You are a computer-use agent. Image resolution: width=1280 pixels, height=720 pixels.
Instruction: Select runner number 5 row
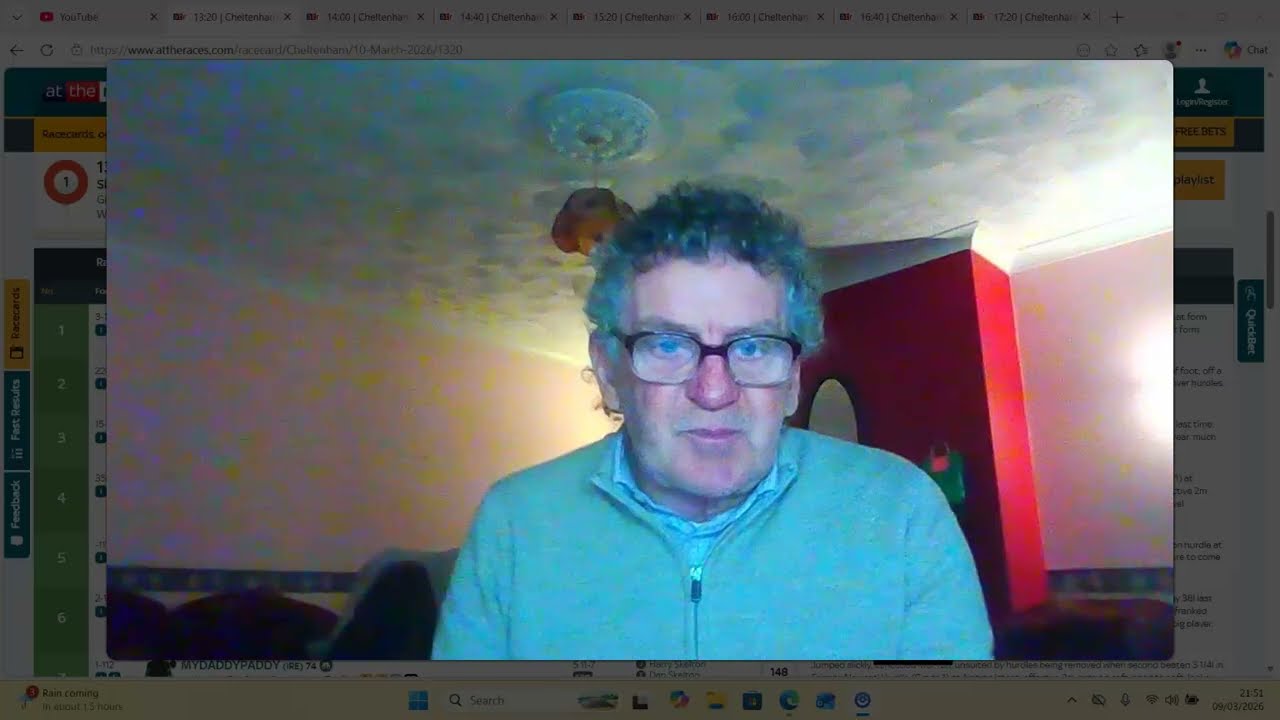[61, 558]
